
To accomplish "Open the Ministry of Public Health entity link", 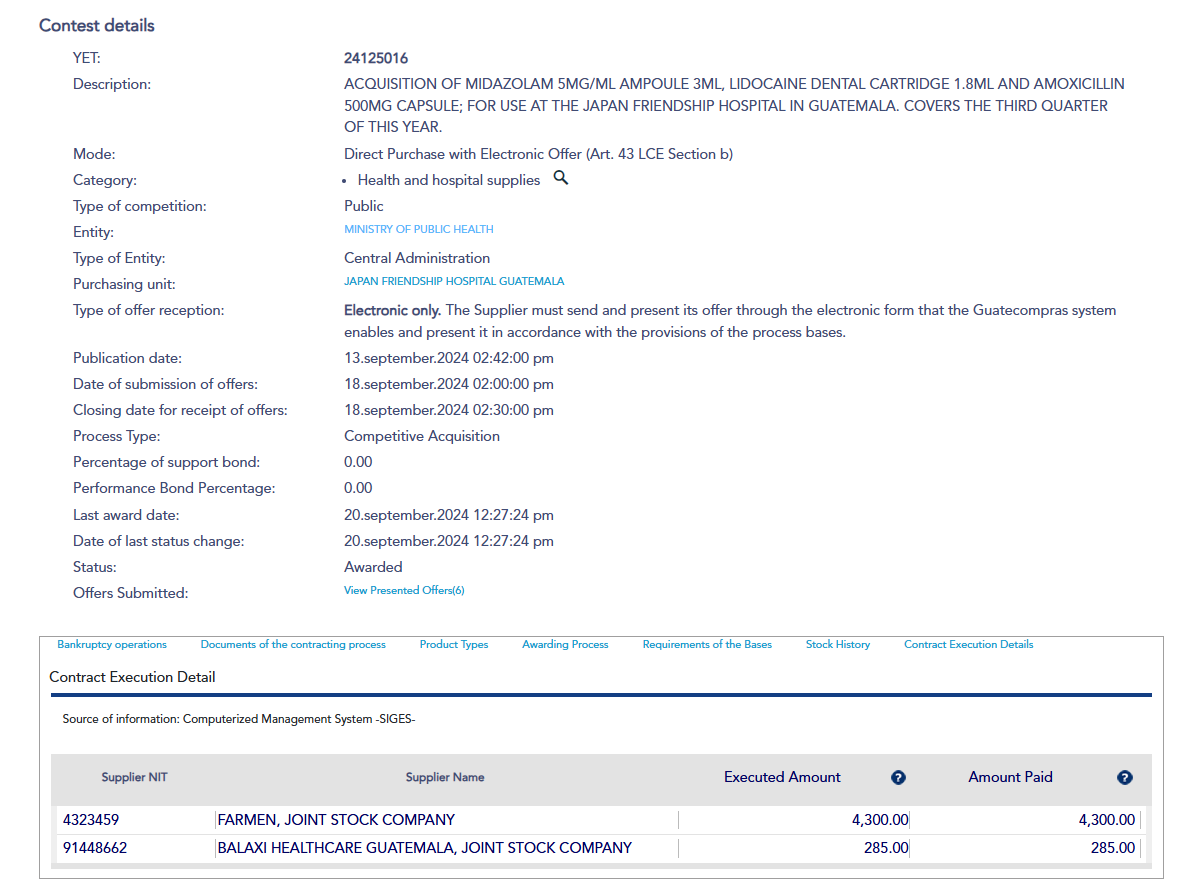I will point(419,230).
